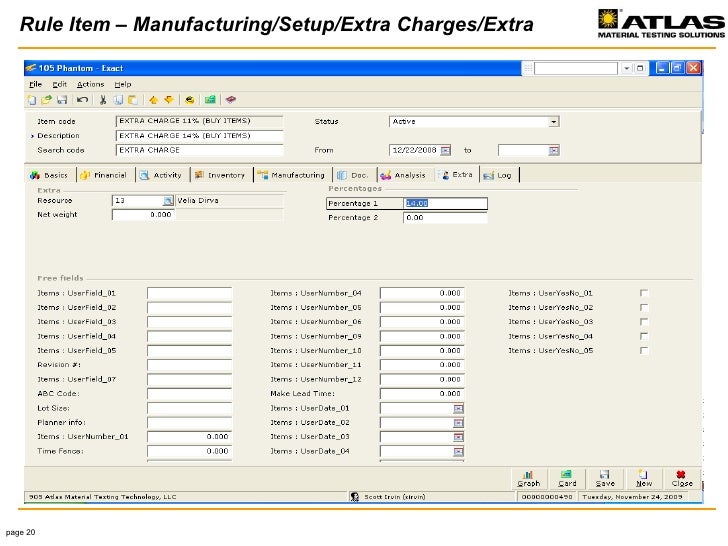Click the ABC Code input field
Image resolution: width=728 pixels, height=546 pixels.
tap(189, 394)
